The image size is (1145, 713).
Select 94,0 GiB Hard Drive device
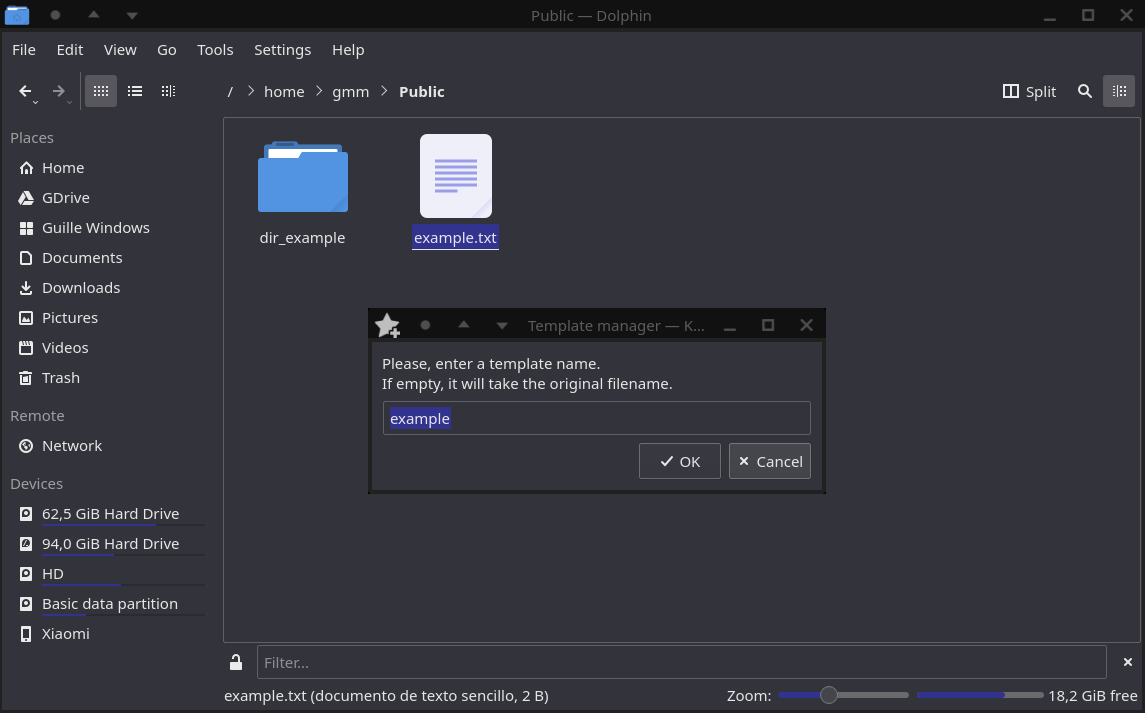click(110, 544)
